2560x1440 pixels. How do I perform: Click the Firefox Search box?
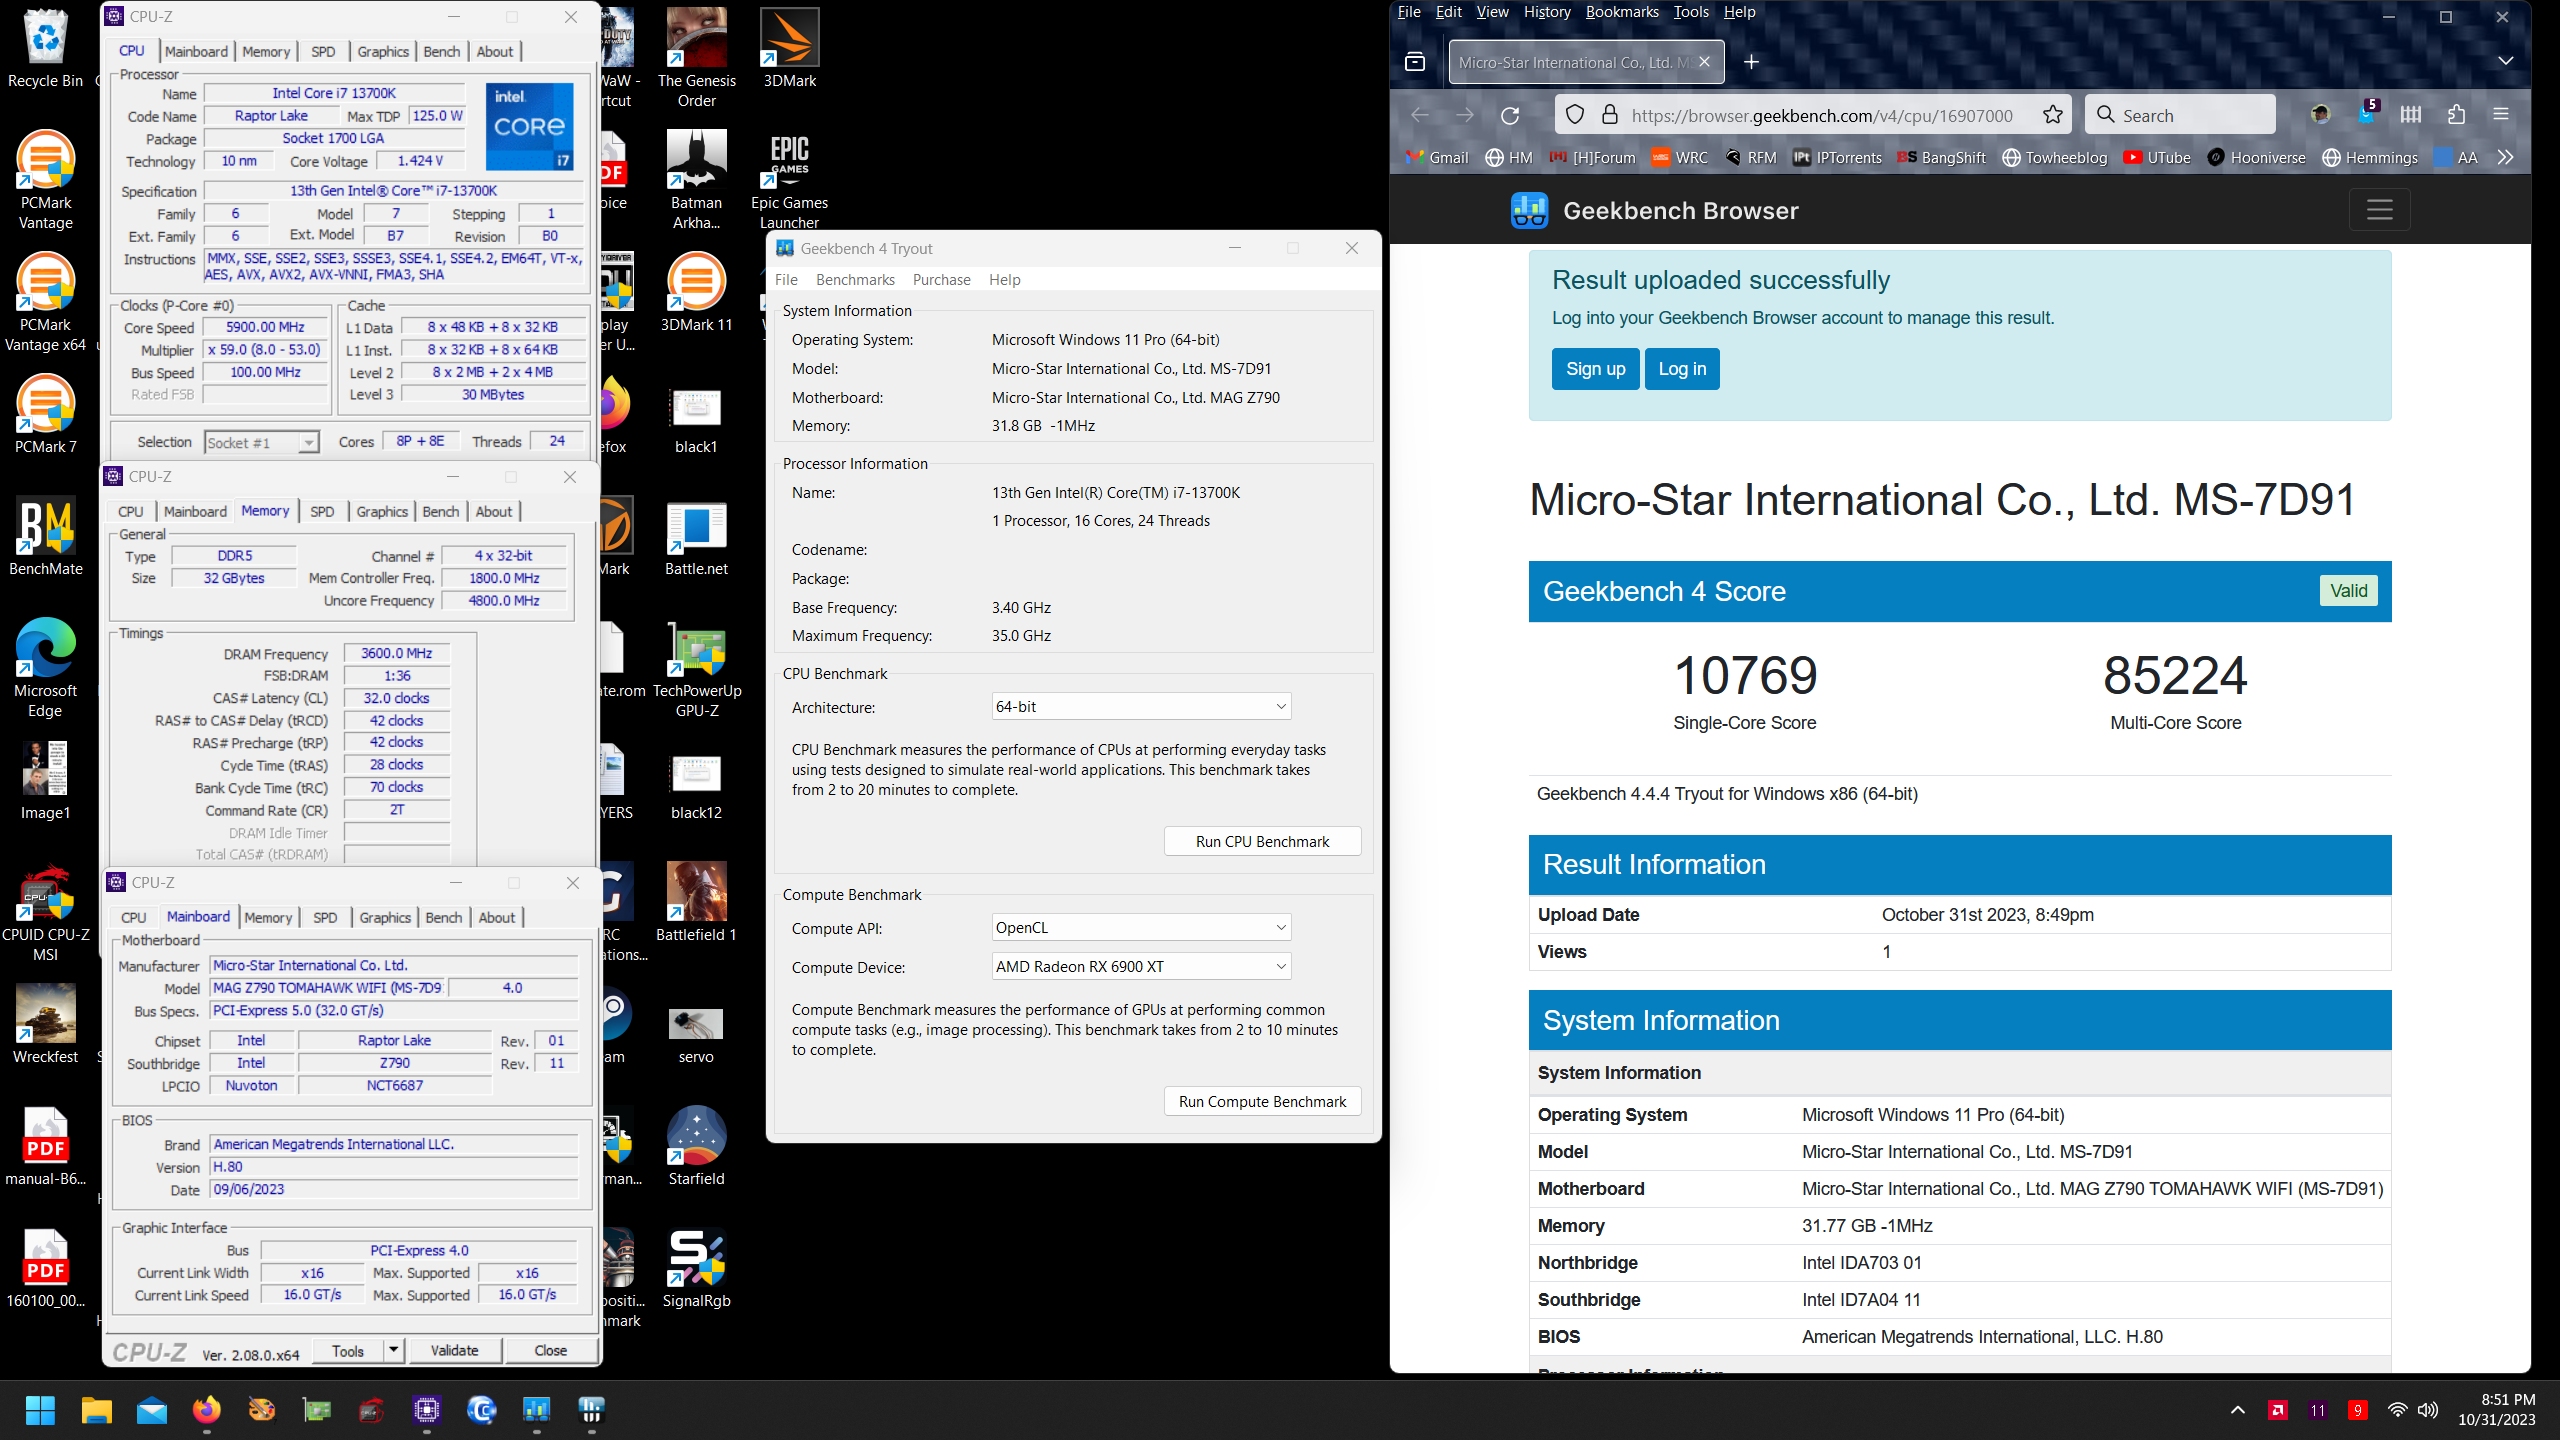coord(2180,115)
